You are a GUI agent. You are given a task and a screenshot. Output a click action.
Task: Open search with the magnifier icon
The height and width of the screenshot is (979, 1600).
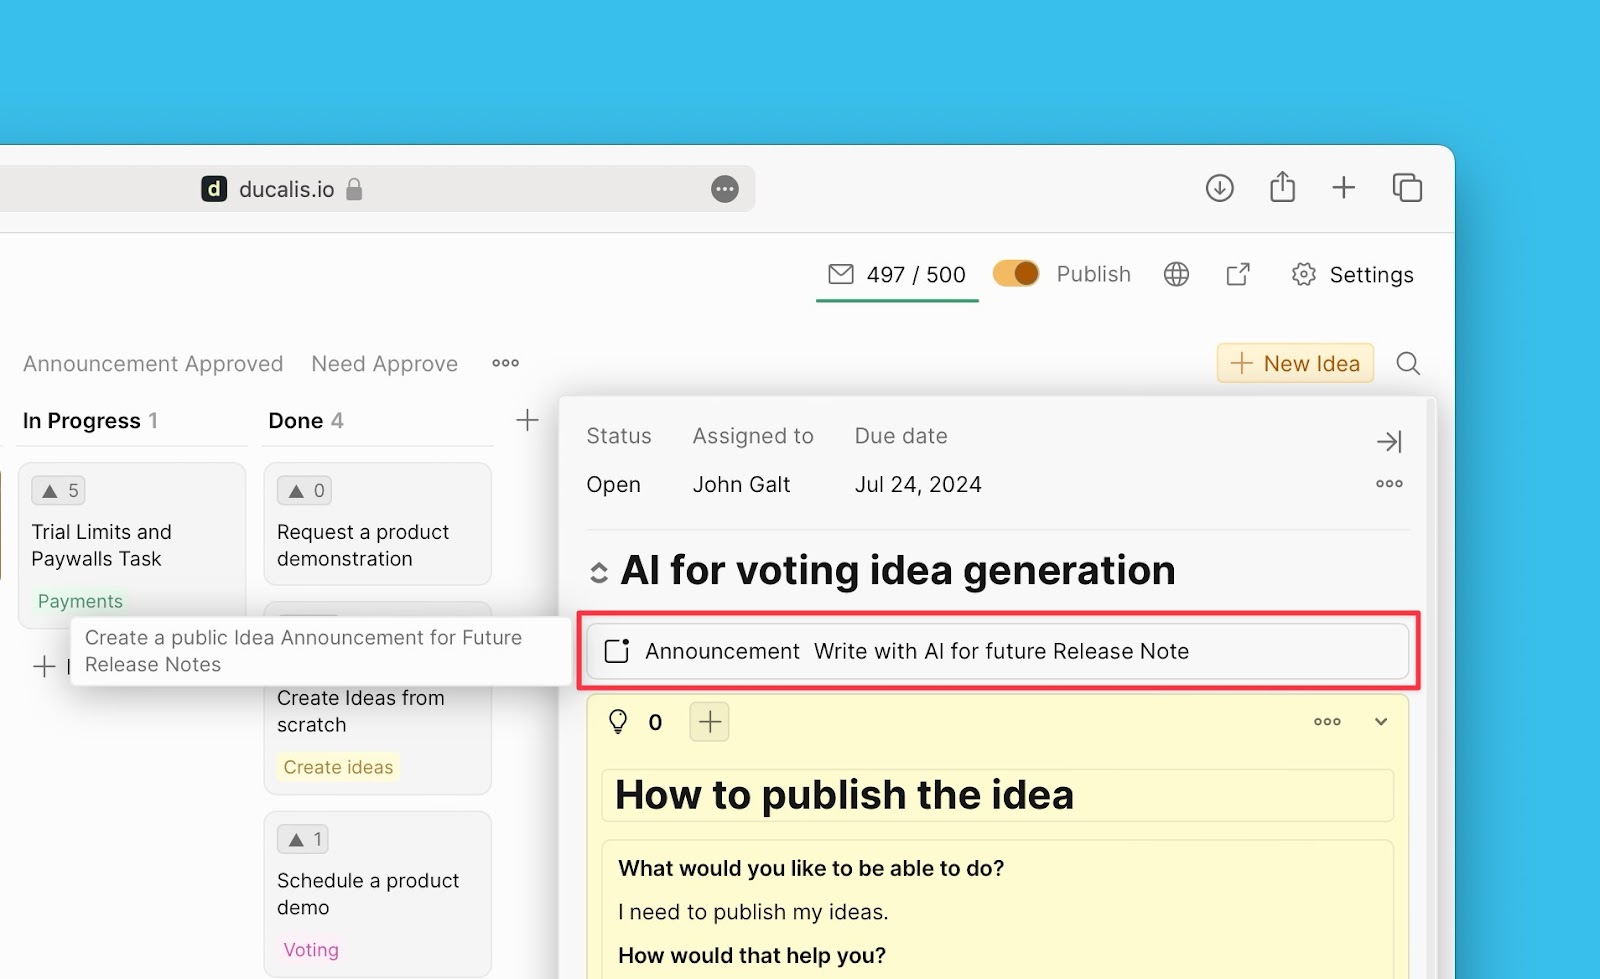tap(1408, 363)
